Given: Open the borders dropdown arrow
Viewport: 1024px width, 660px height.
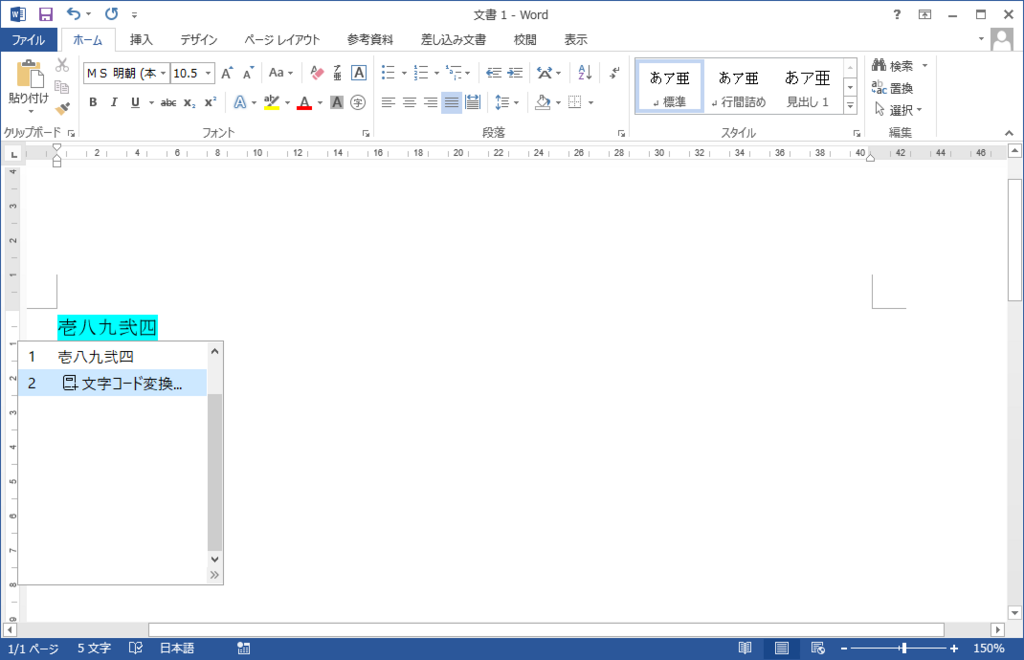Looking at the screenshot, I should [591, 102].
